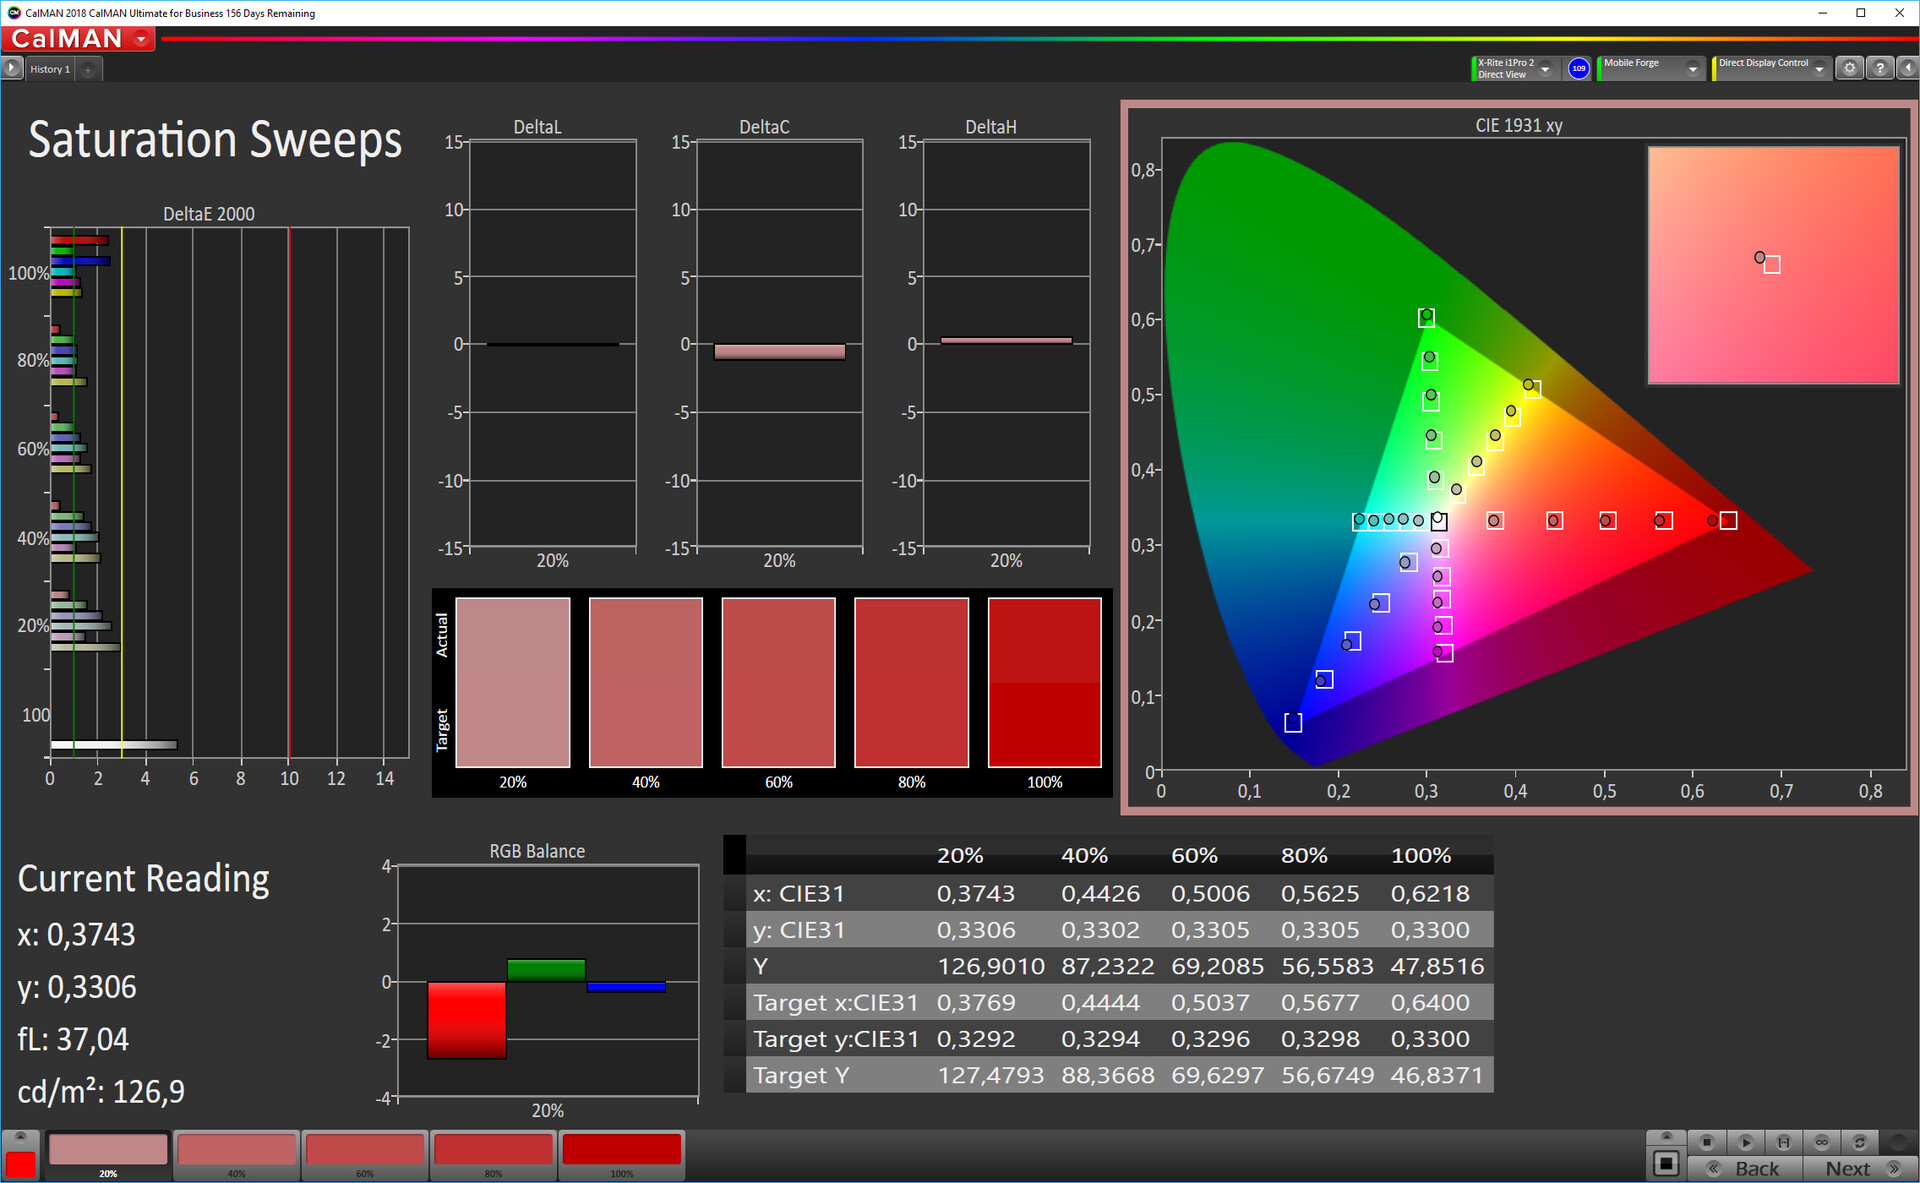Select the History 1 tab

point(50,69)
